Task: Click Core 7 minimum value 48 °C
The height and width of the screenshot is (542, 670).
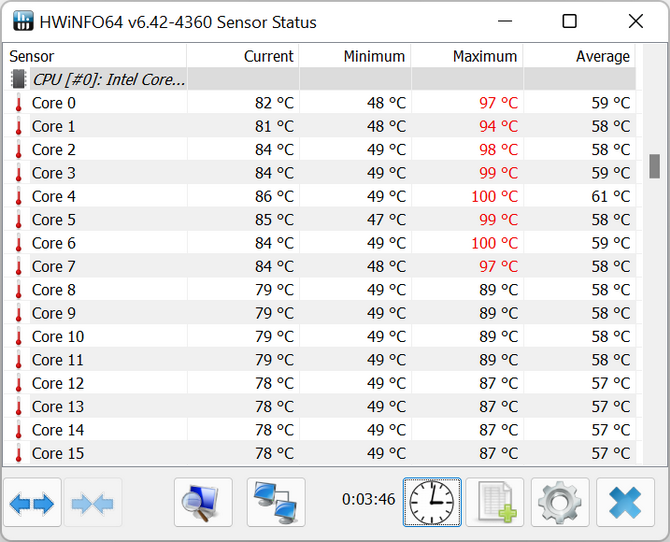Action: pyautogui.click(x=386, y=267)
